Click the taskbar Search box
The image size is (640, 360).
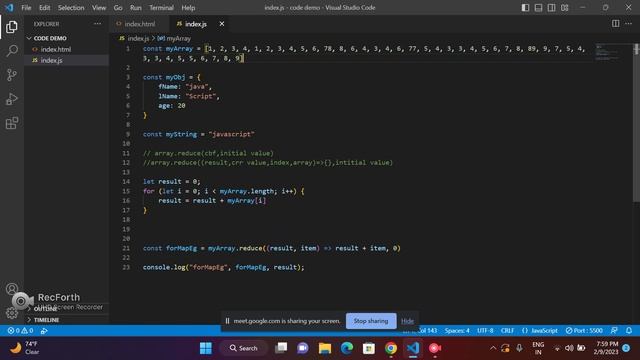point(243,348)
